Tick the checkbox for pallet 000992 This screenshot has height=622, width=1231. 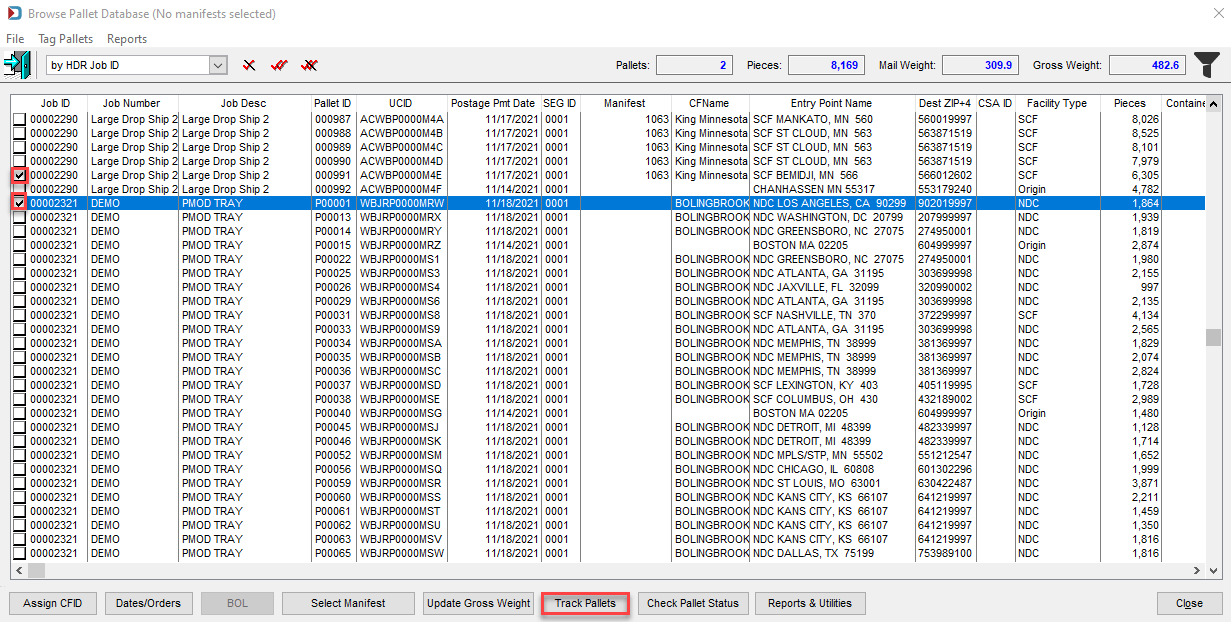20,189
